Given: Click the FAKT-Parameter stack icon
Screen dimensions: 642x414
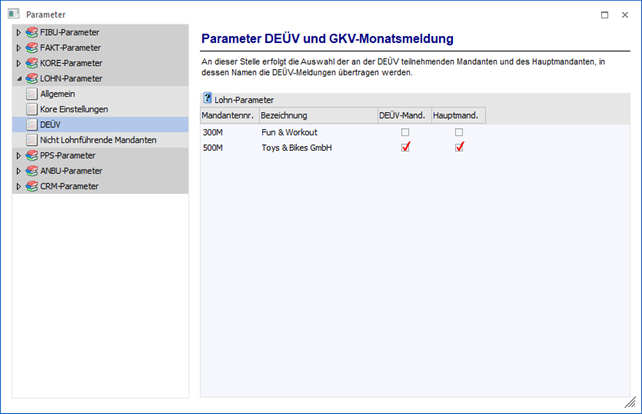Looking at the screenshot, I should [32, 48].
